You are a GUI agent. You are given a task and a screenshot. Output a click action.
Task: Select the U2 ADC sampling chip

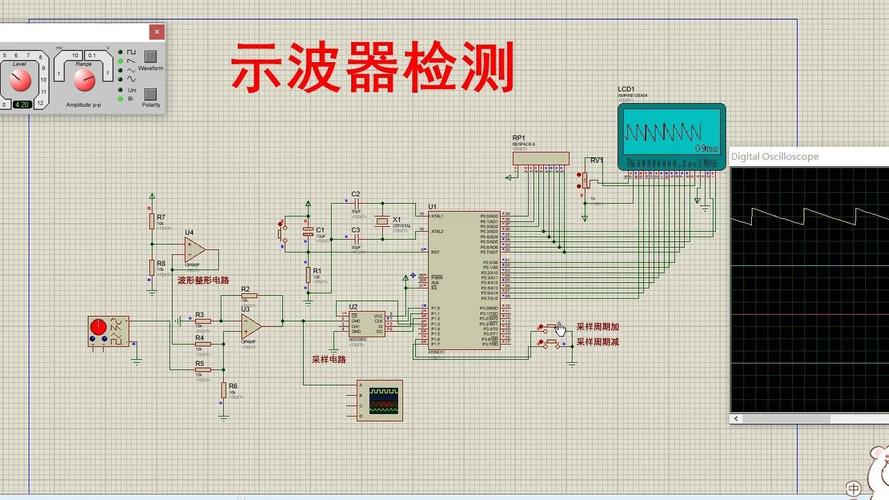(x=367, y=324)
